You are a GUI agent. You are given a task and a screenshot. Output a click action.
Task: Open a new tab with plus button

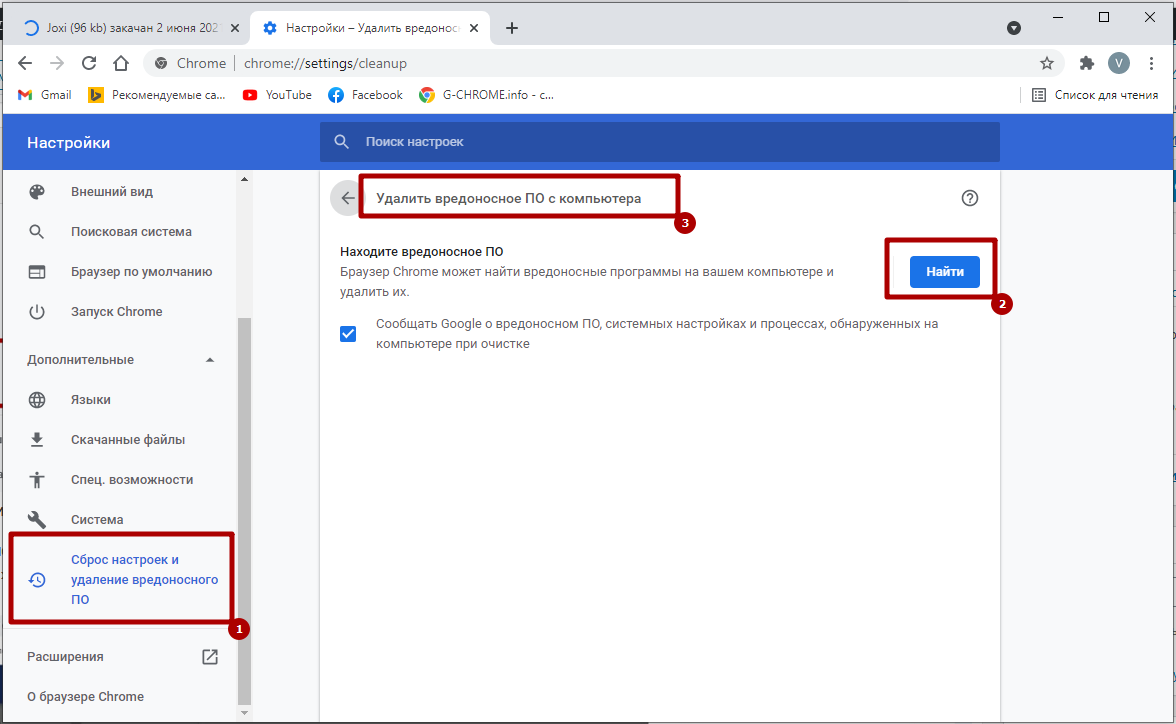tap(512, 28)
